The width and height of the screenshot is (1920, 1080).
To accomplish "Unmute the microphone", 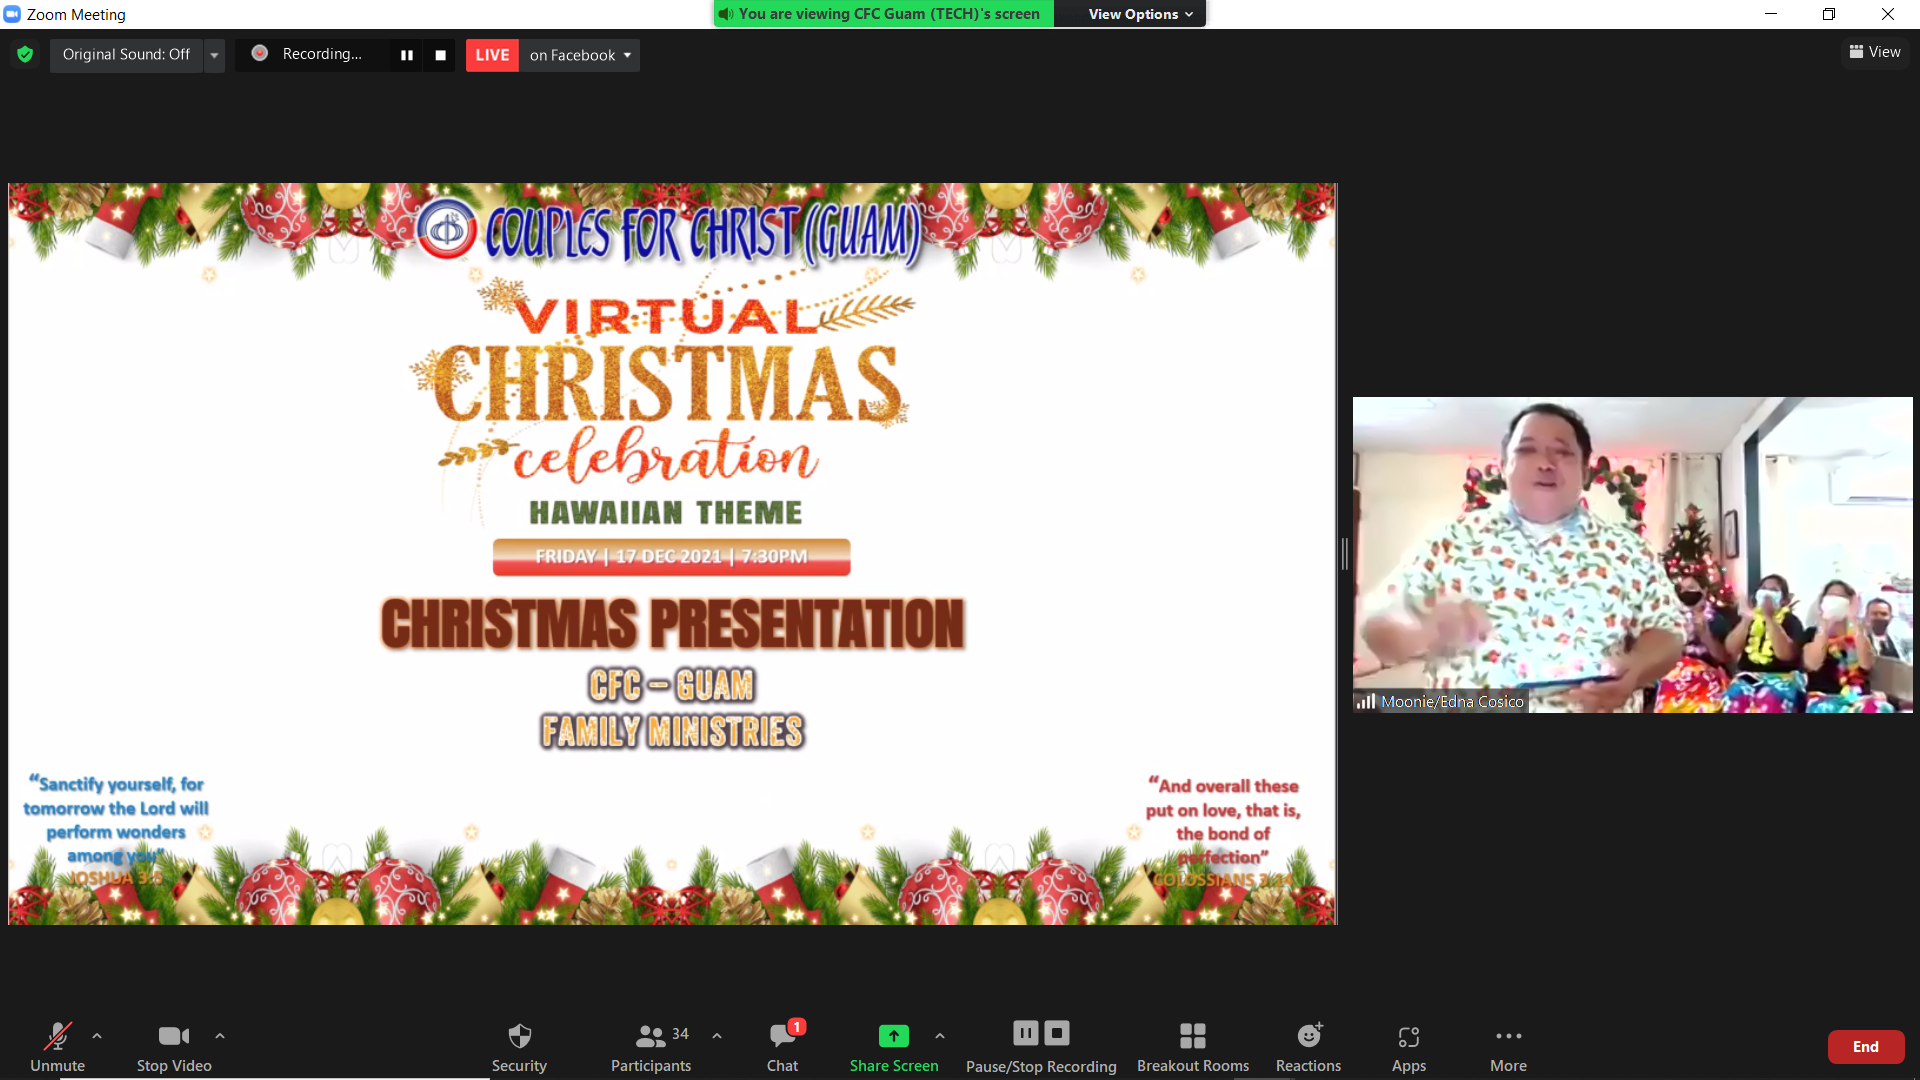I will 57,1046.
